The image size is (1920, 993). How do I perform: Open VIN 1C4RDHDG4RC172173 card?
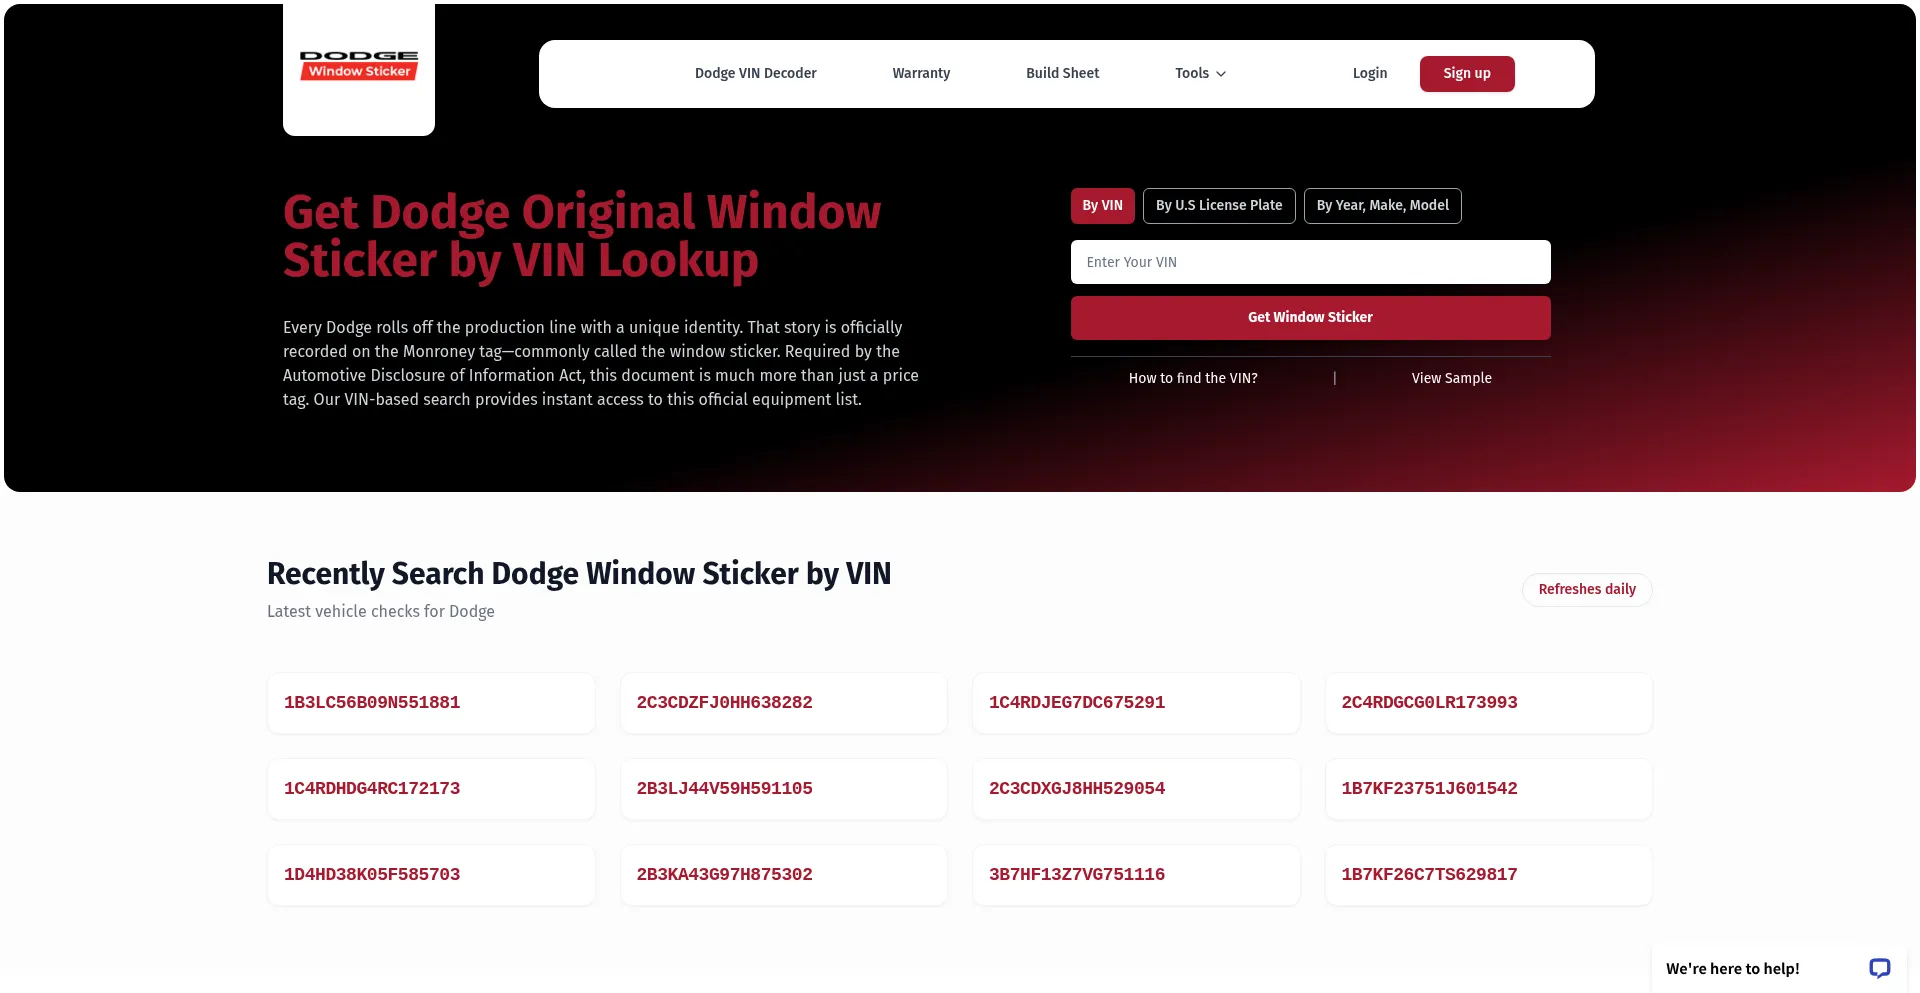(431, 789)
